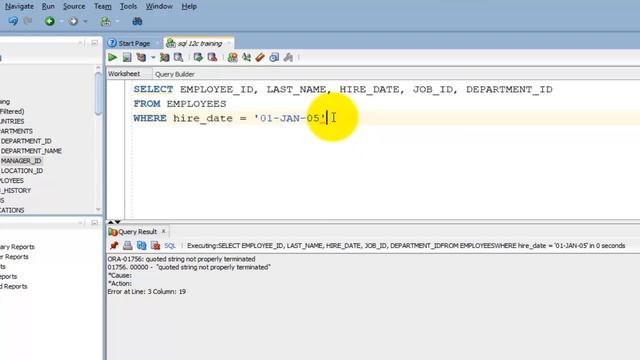Click the Print icon in Query Result toolbar
This screenshot has width=640, height=360.
128,246
